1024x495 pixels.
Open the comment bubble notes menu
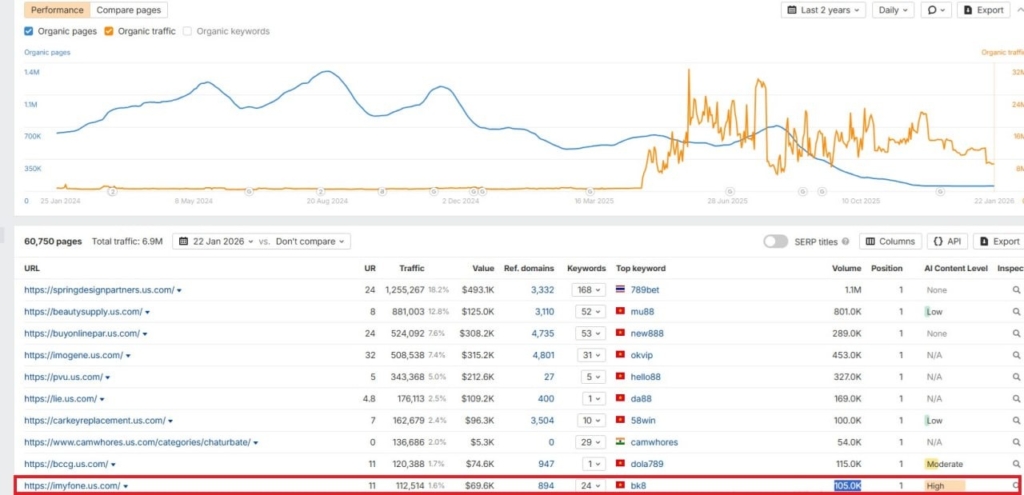(x=935, y=10)
